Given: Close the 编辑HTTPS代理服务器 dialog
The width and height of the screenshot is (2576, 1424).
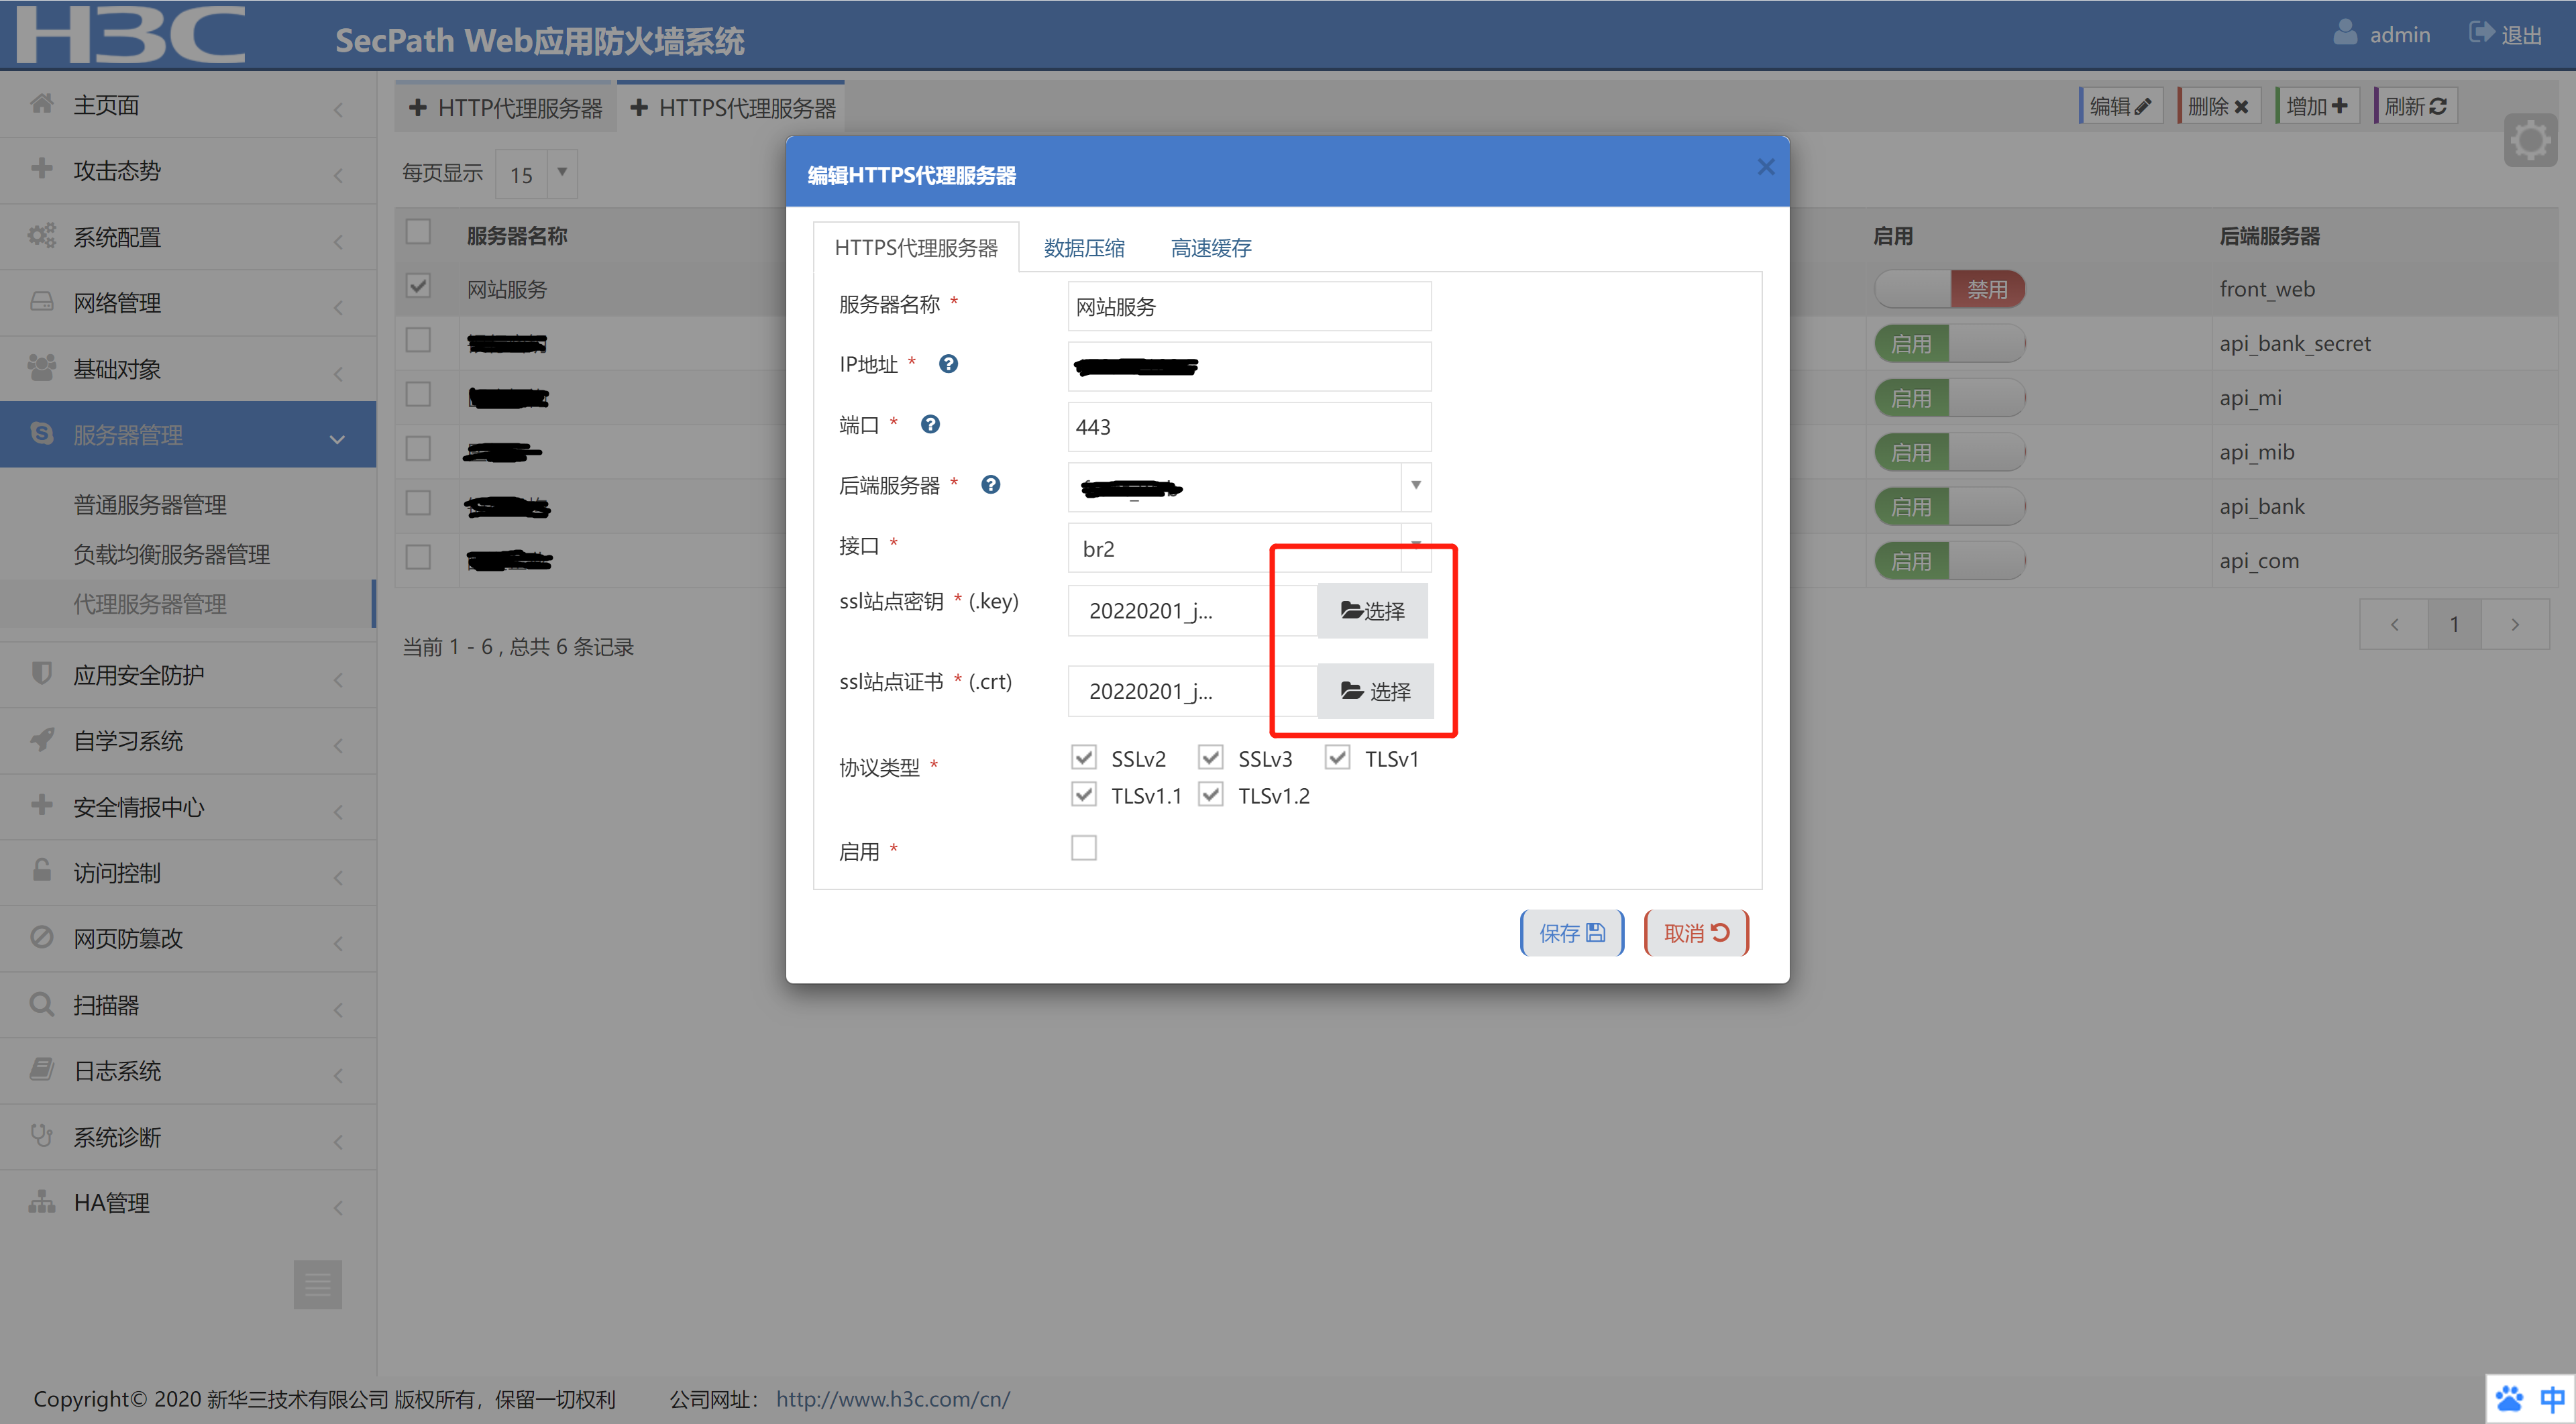Looking at the screenshot, I should click(x=1766, y=167).
